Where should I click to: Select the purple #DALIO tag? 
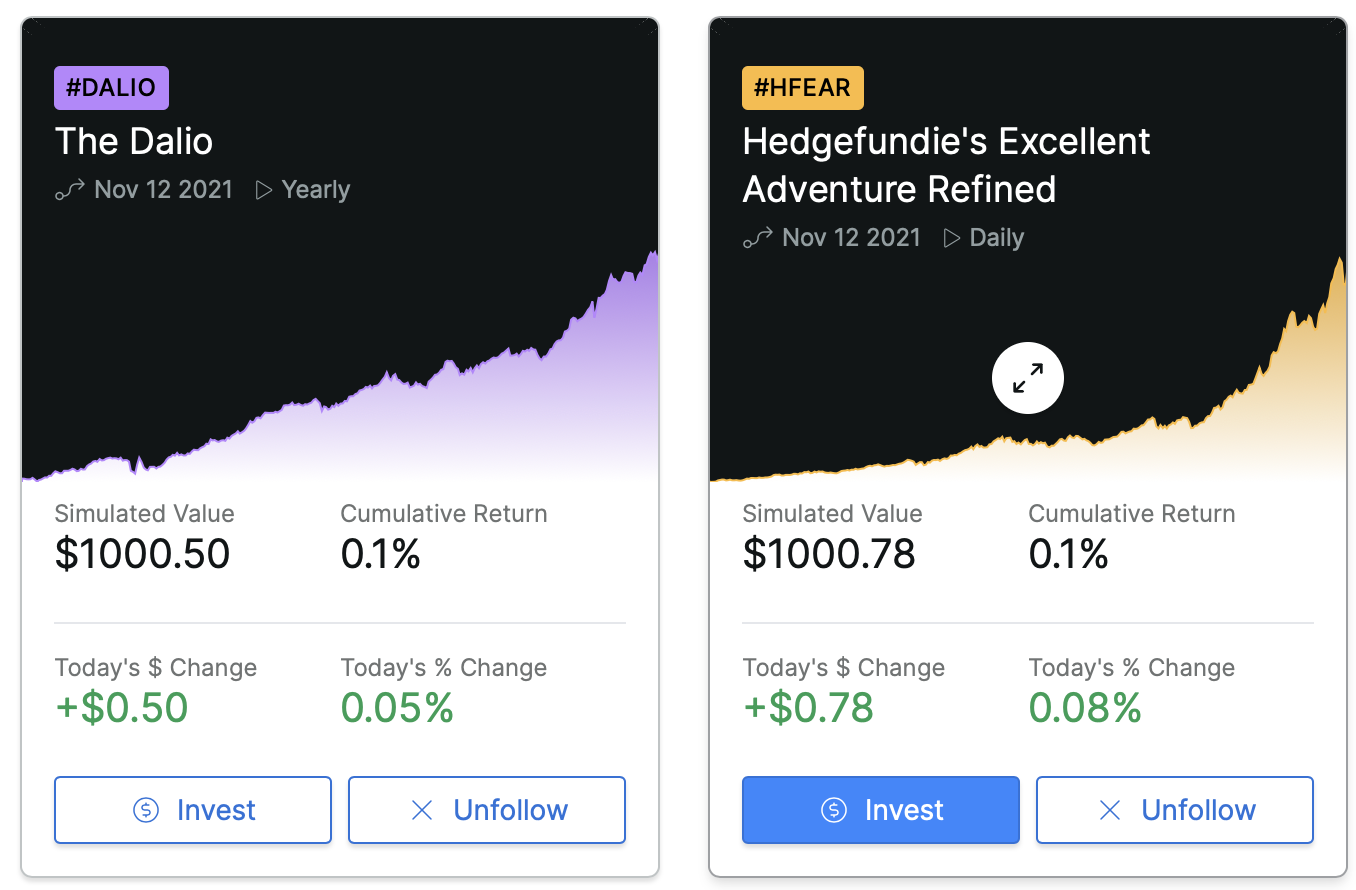[x=111, y=88]
